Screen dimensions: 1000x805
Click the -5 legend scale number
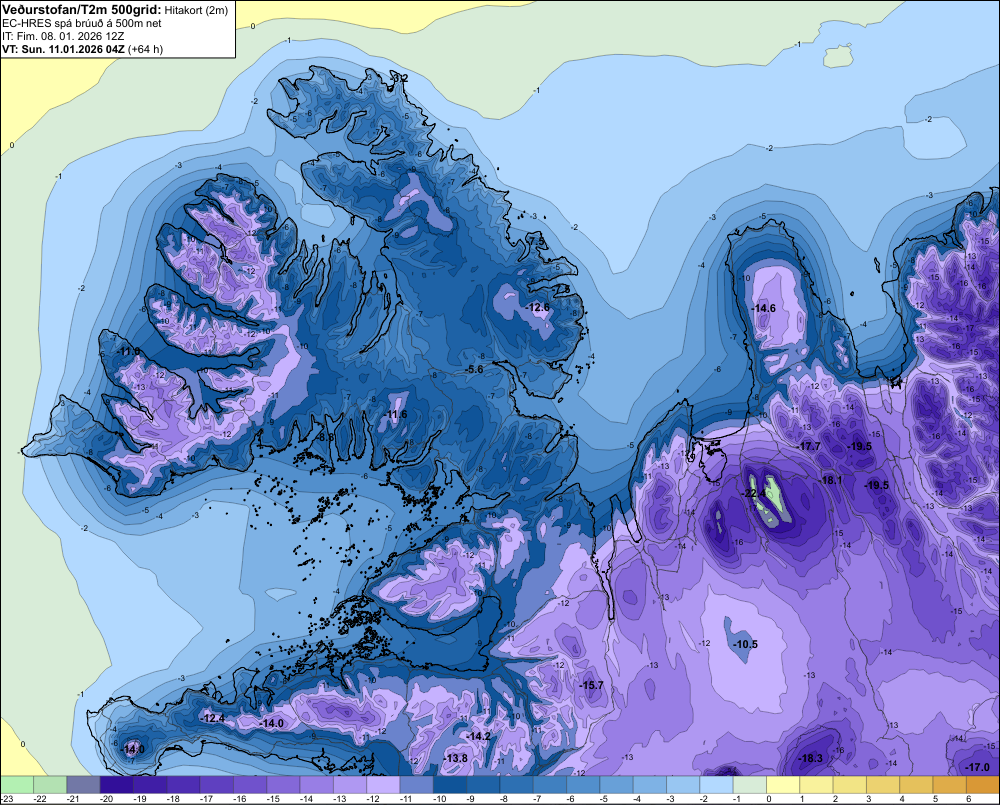pyautogui.click(x=603, y=799)
